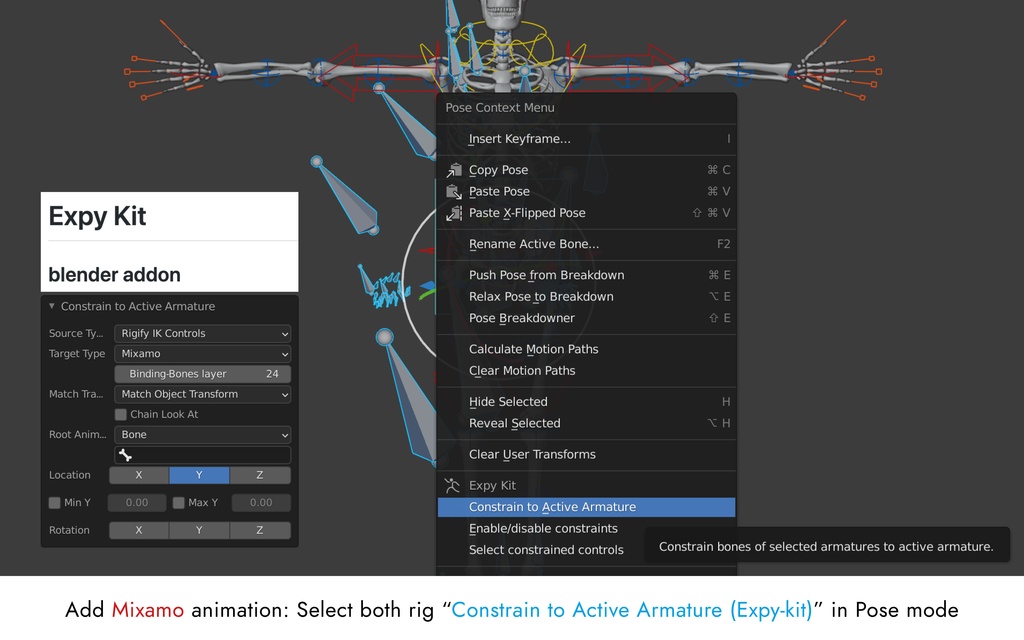Toggle the Rotation X button

(x=138, y=530)
